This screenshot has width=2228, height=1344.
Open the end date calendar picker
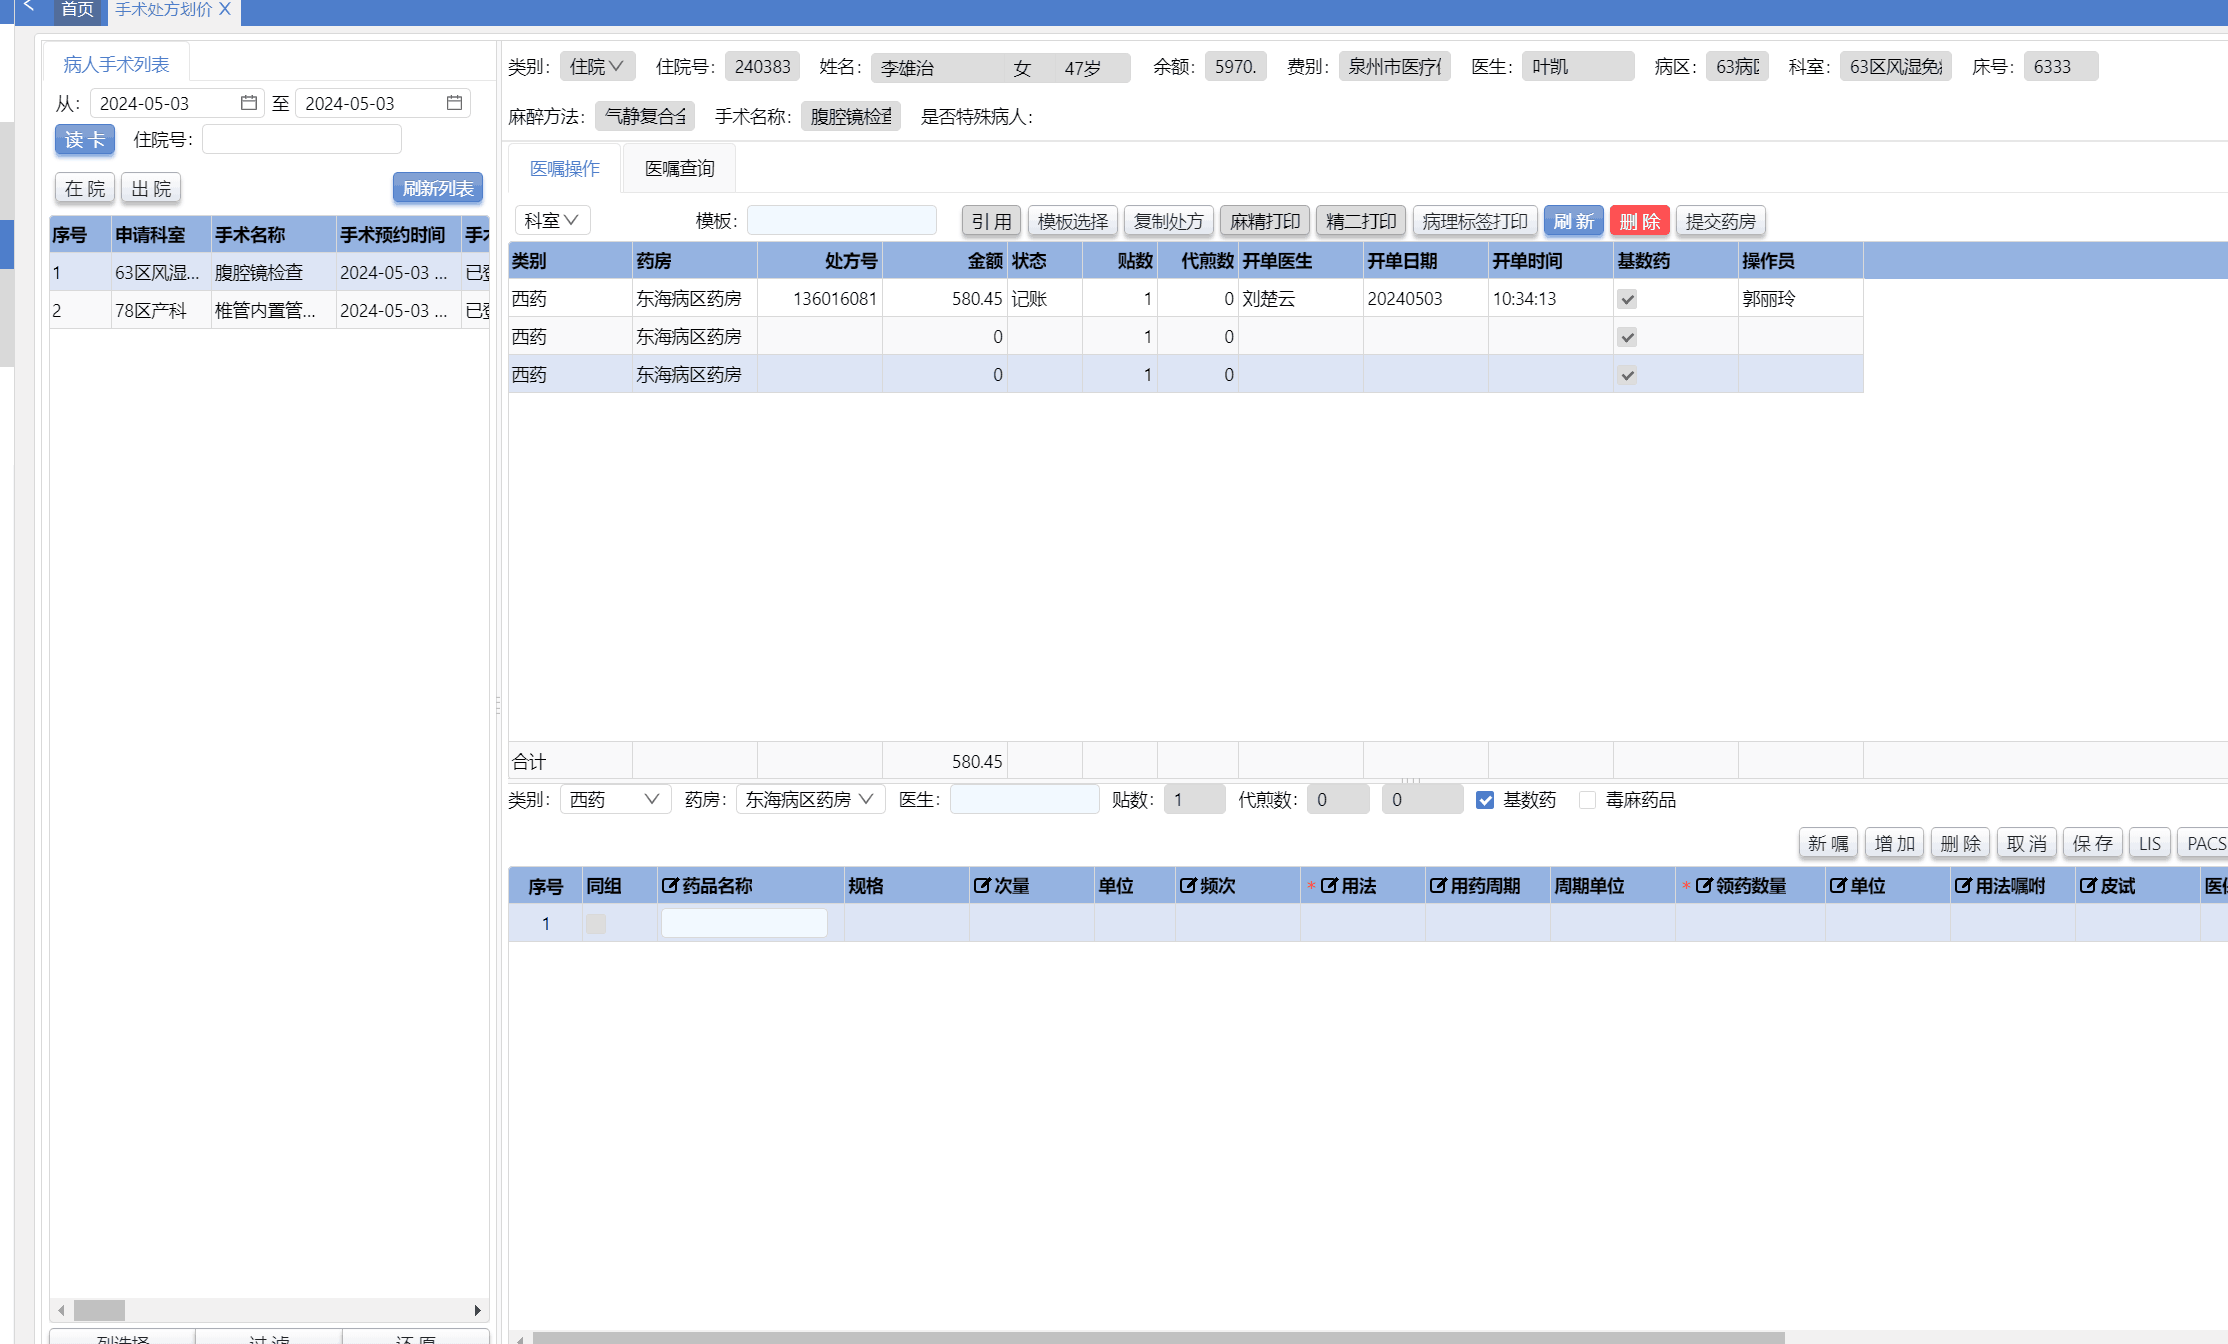click(x=454, y=103)
